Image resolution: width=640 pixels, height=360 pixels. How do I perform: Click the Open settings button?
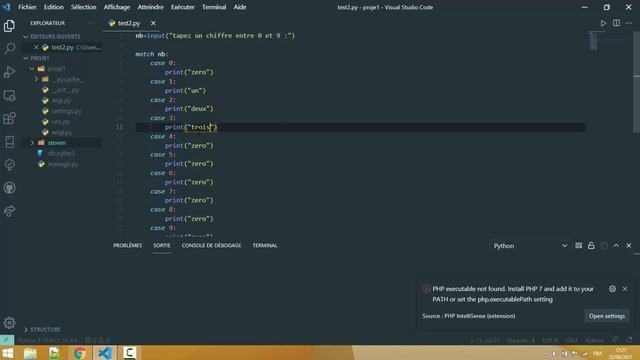pyautogui.click(x=607, y=316)
